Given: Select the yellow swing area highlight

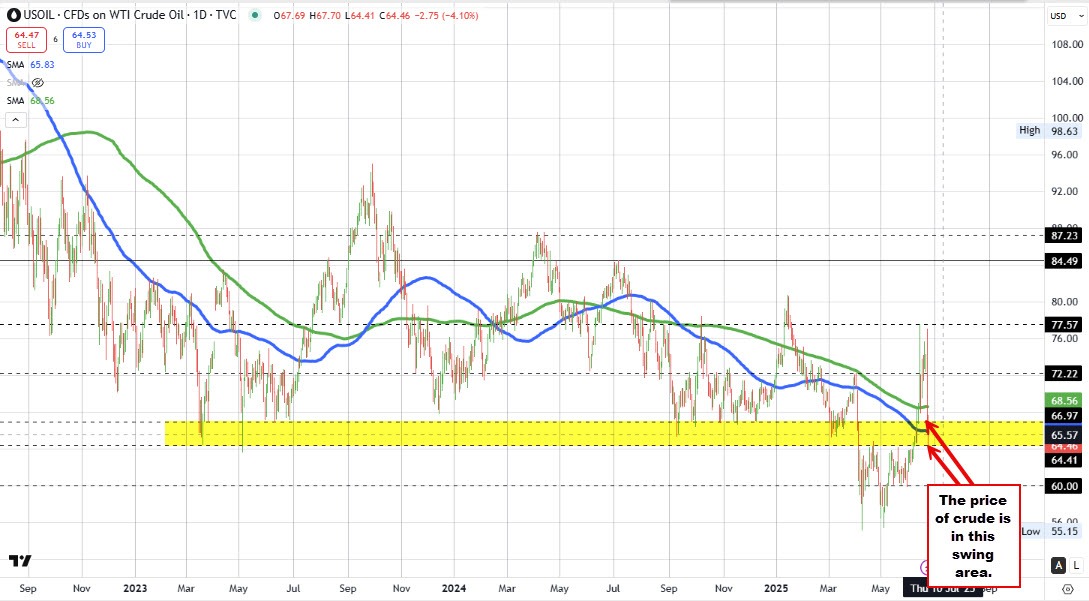Looking at the screenshot, I should pos(500,432).
